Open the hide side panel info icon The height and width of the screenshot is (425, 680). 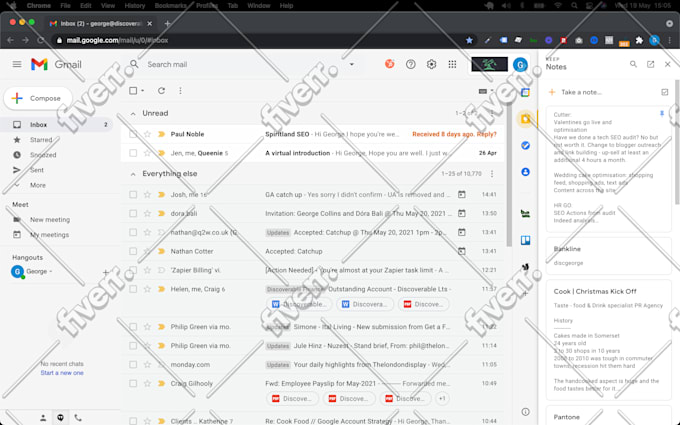pos(525,412)
